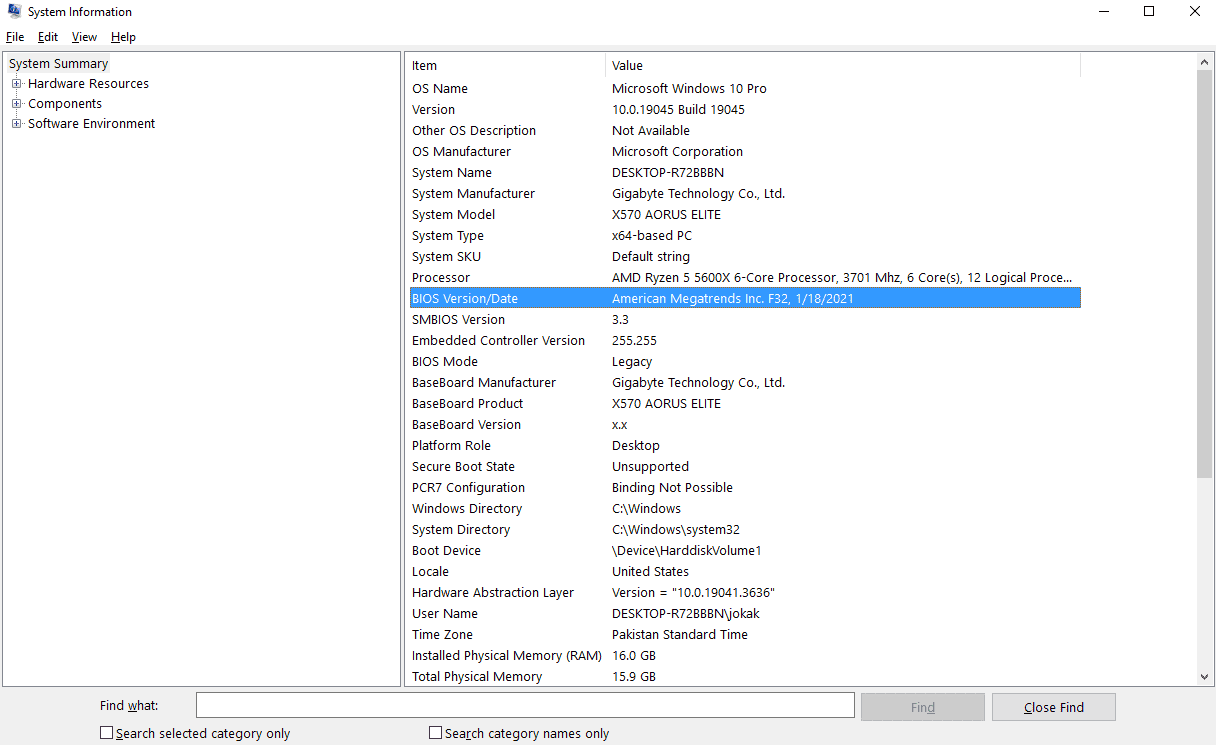Select the Platform Role row
The image size is (1216, 745).
click(744, 445)
